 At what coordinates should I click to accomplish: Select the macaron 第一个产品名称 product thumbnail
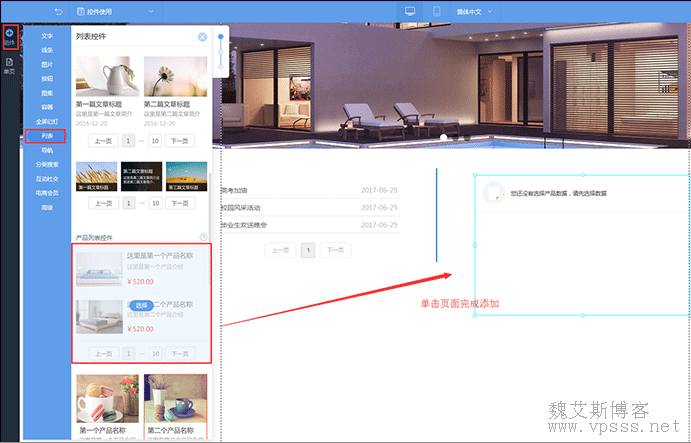coord(107,398)
